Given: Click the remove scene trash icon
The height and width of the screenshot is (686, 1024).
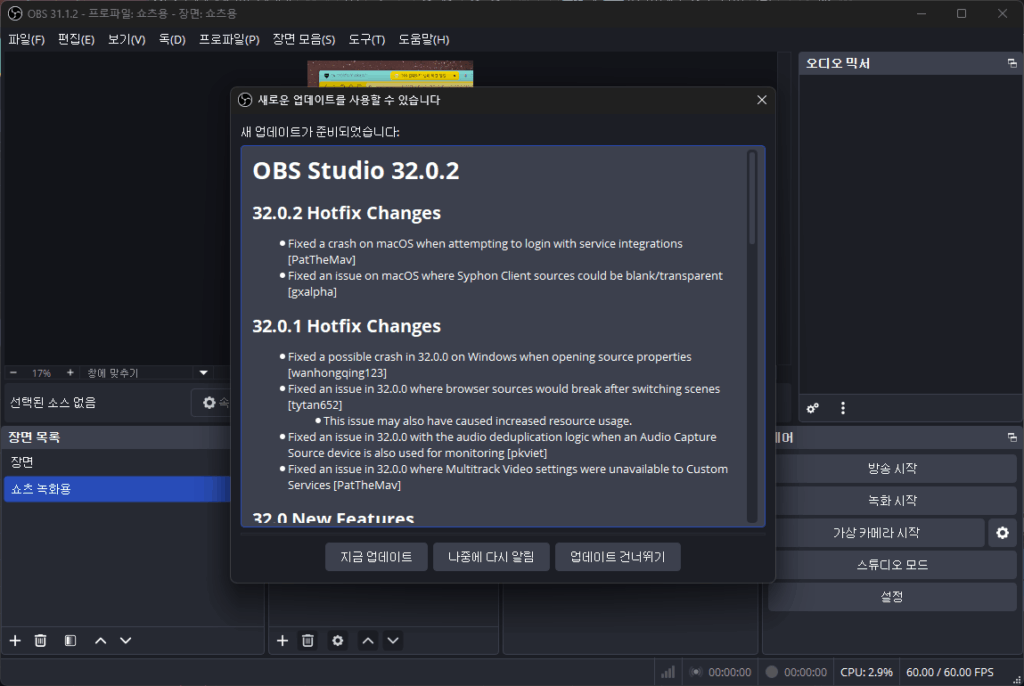Looking at the screenshot, I should [x=41, y=640].
